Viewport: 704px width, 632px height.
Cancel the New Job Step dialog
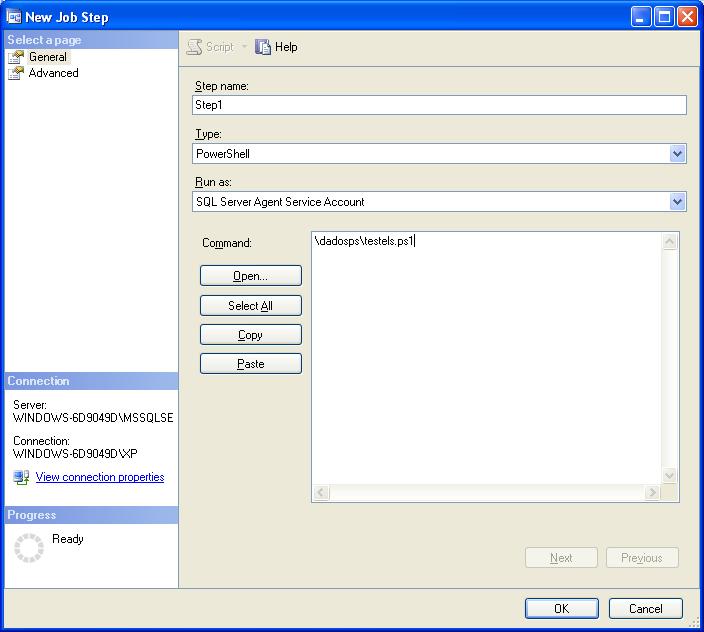tap(645, 608)
